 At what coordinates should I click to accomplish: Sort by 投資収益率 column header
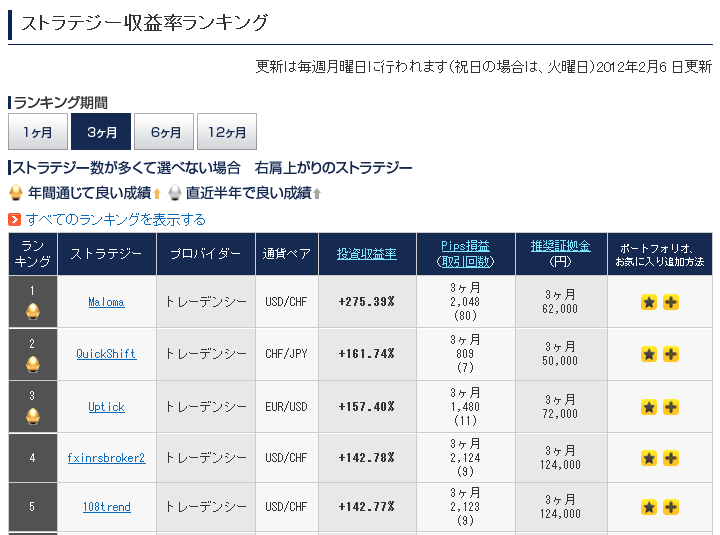tap(366, 254)
